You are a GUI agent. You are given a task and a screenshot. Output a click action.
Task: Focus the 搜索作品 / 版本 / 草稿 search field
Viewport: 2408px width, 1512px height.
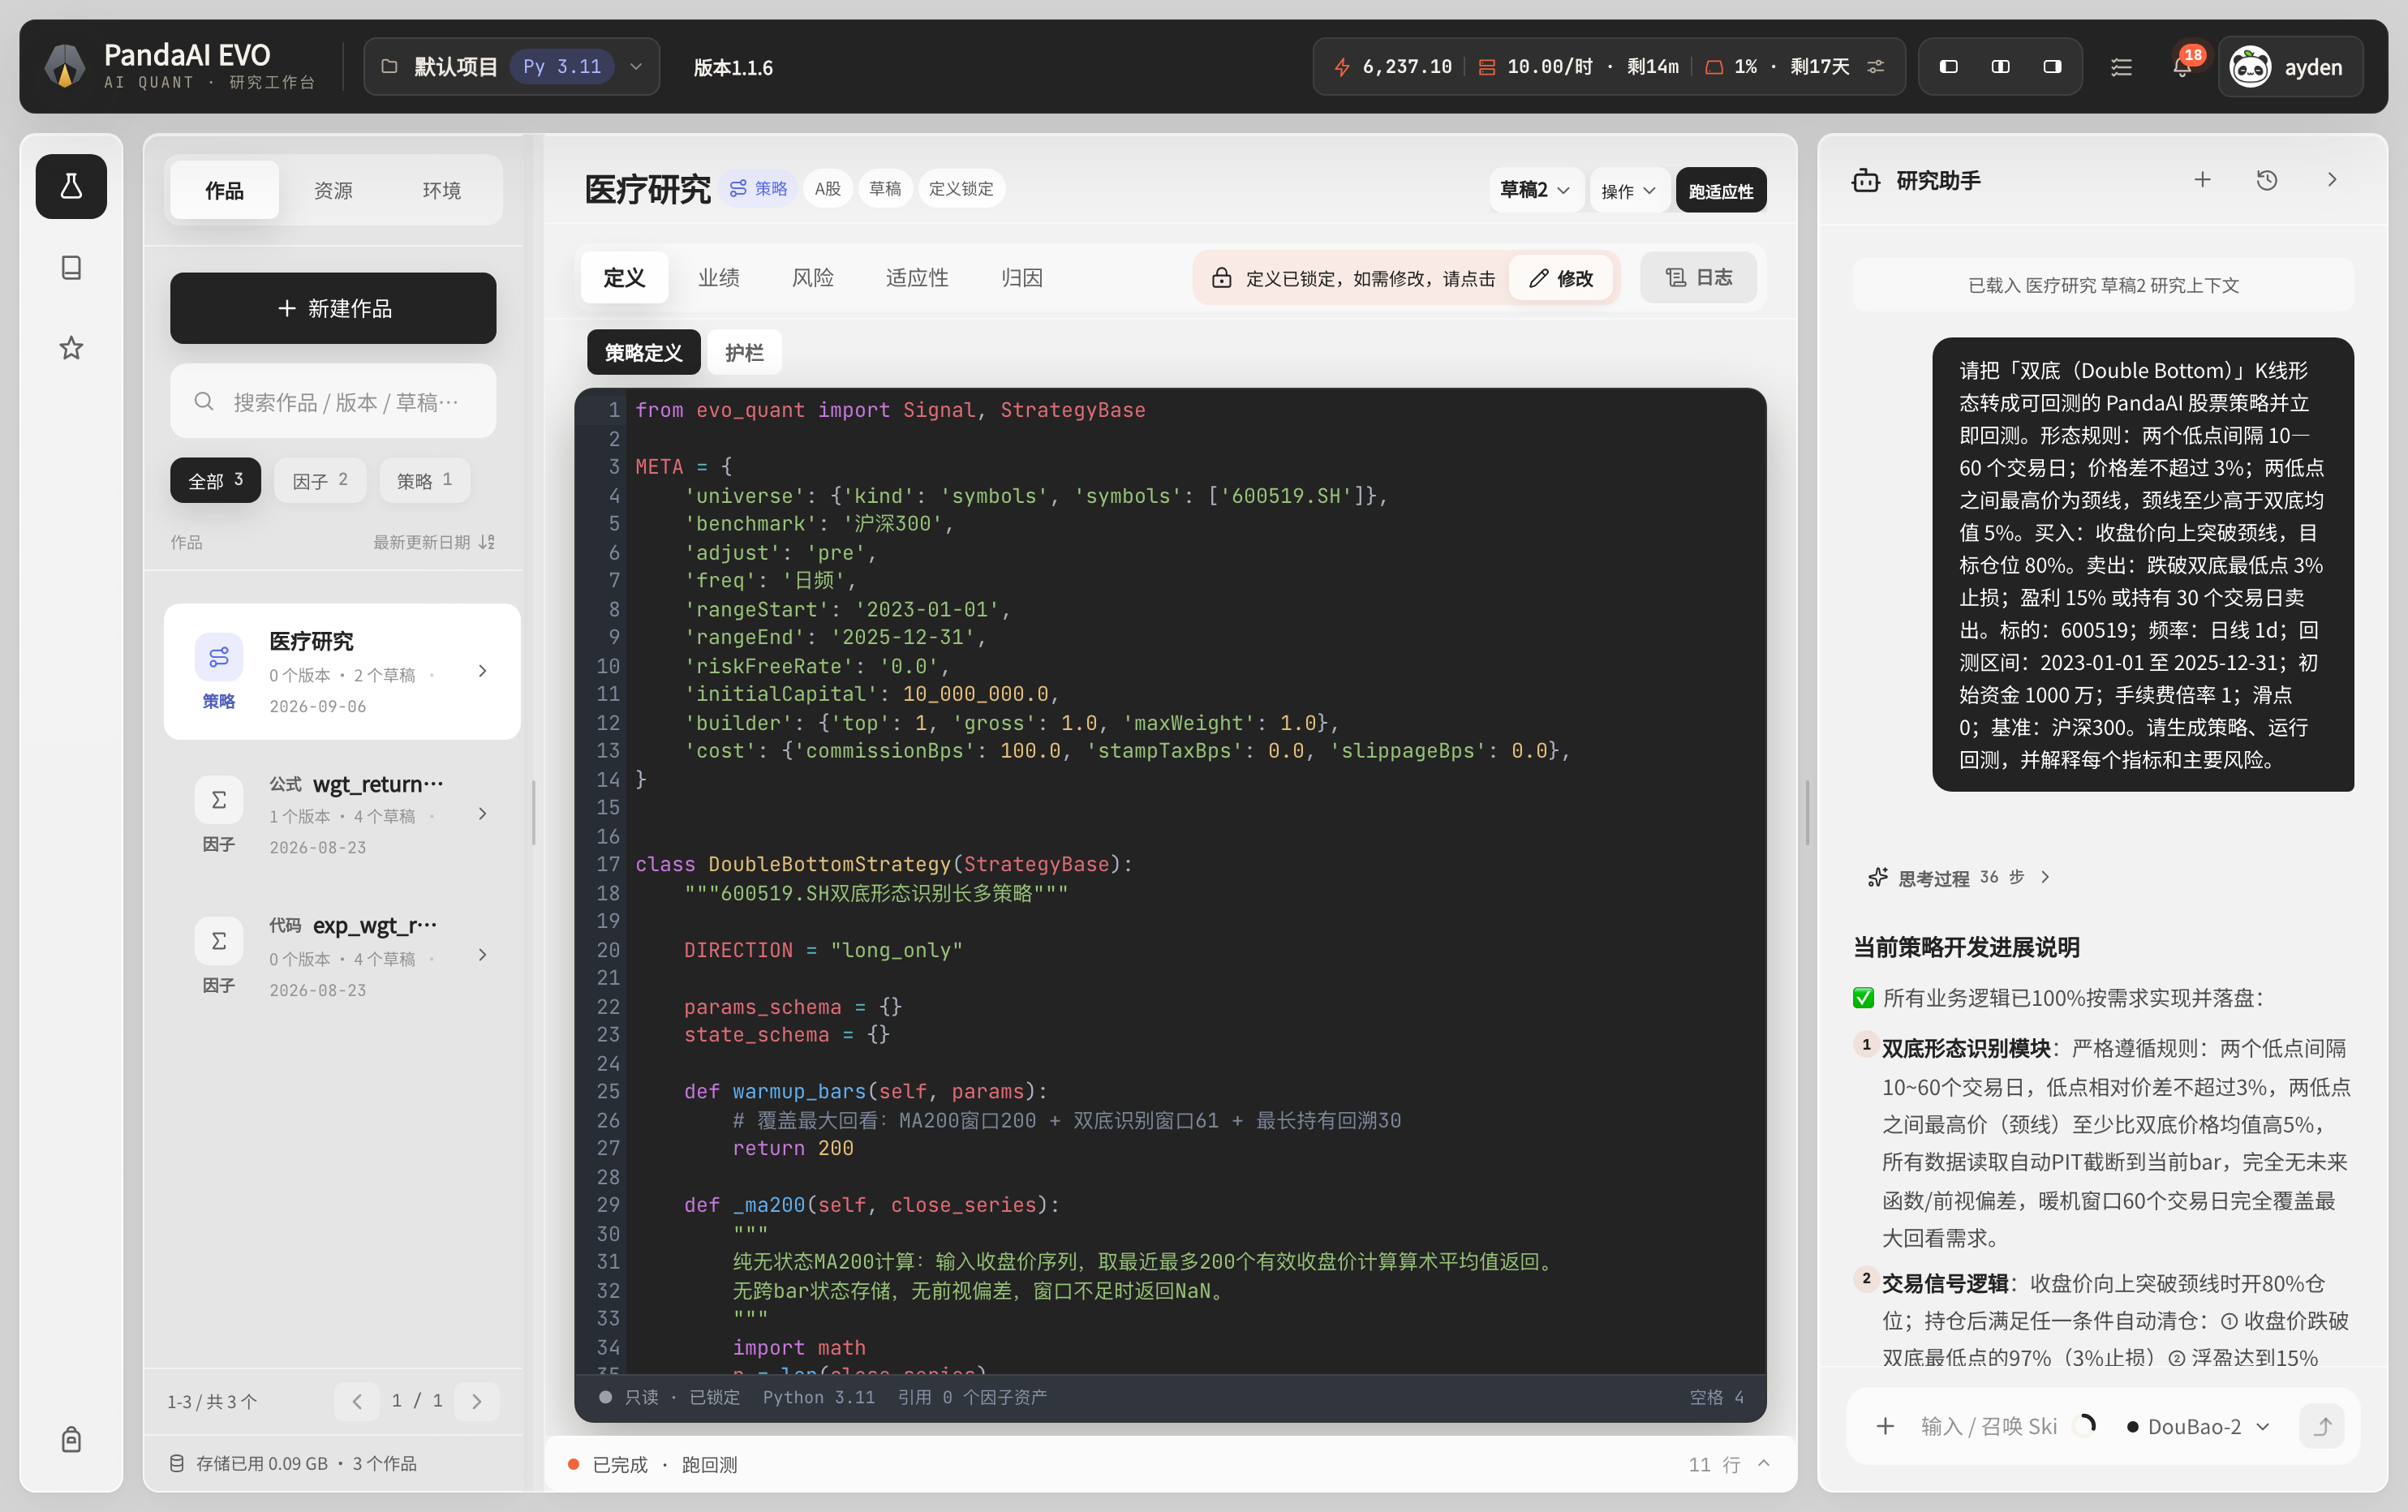[x=333, y=401]
